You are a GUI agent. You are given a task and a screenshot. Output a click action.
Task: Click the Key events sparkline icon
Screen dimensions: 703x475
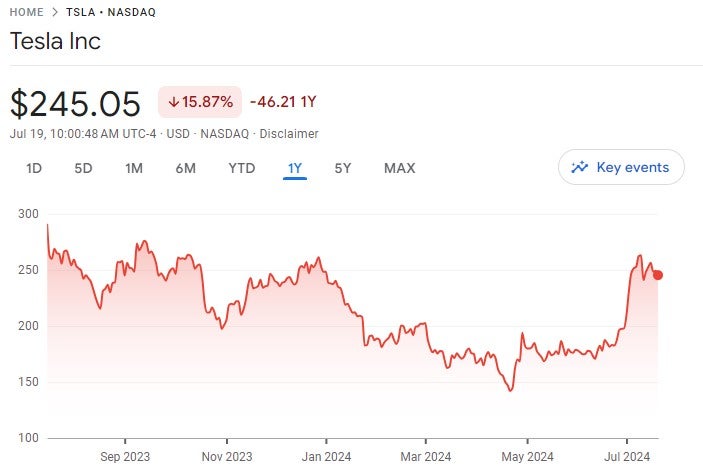pos(579,168)
